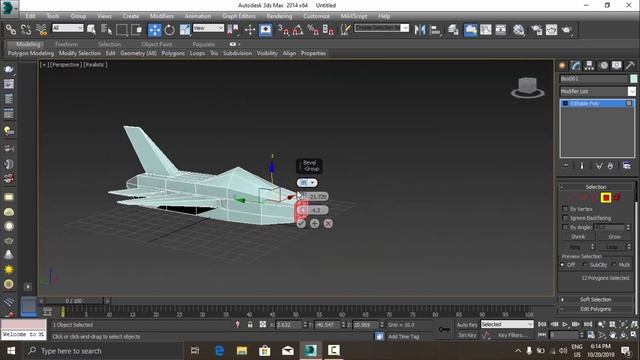Image resolution: width=640 pixels, height=360 pixels.
Task: Enable the Ignore Backfacing checkbox
Action: 565,218
